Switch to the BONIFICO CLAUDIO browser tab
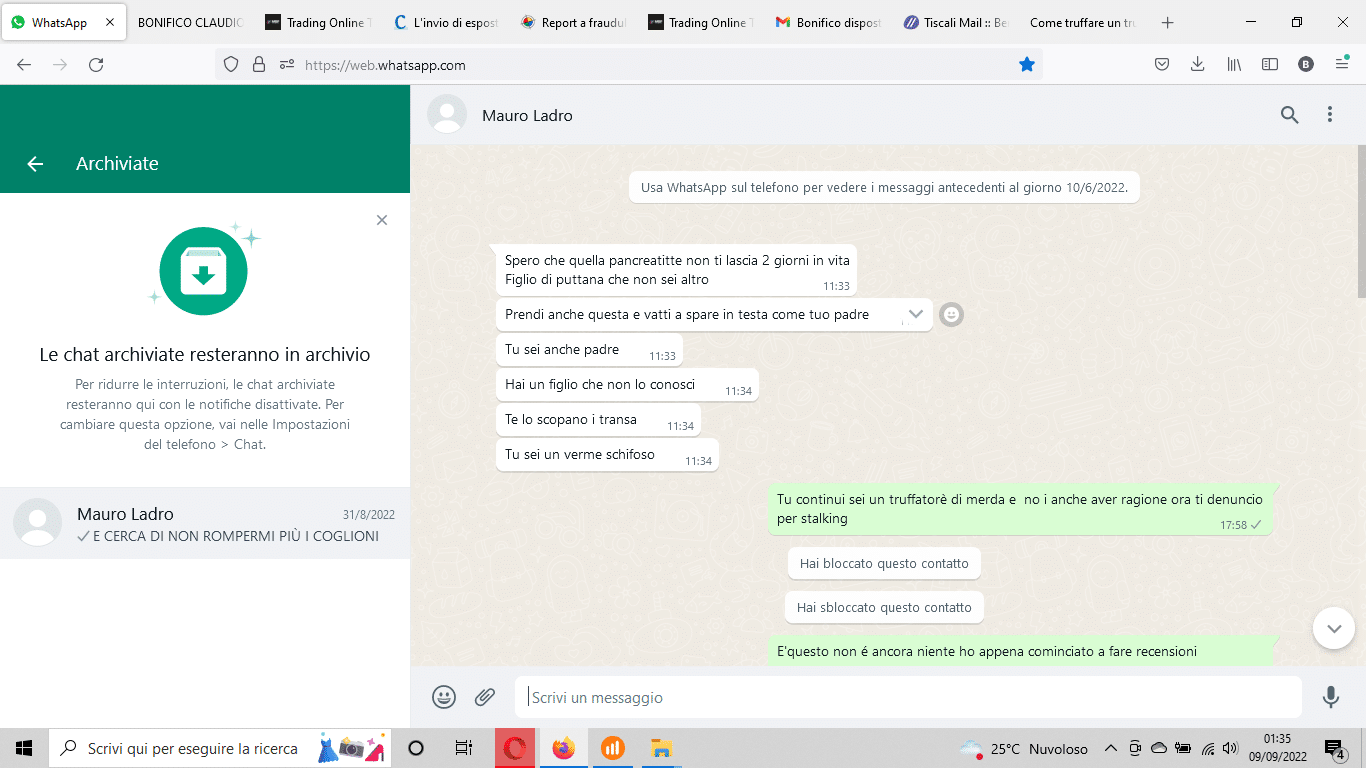Viewport: 1366px width, 768px height. [190, 23]
